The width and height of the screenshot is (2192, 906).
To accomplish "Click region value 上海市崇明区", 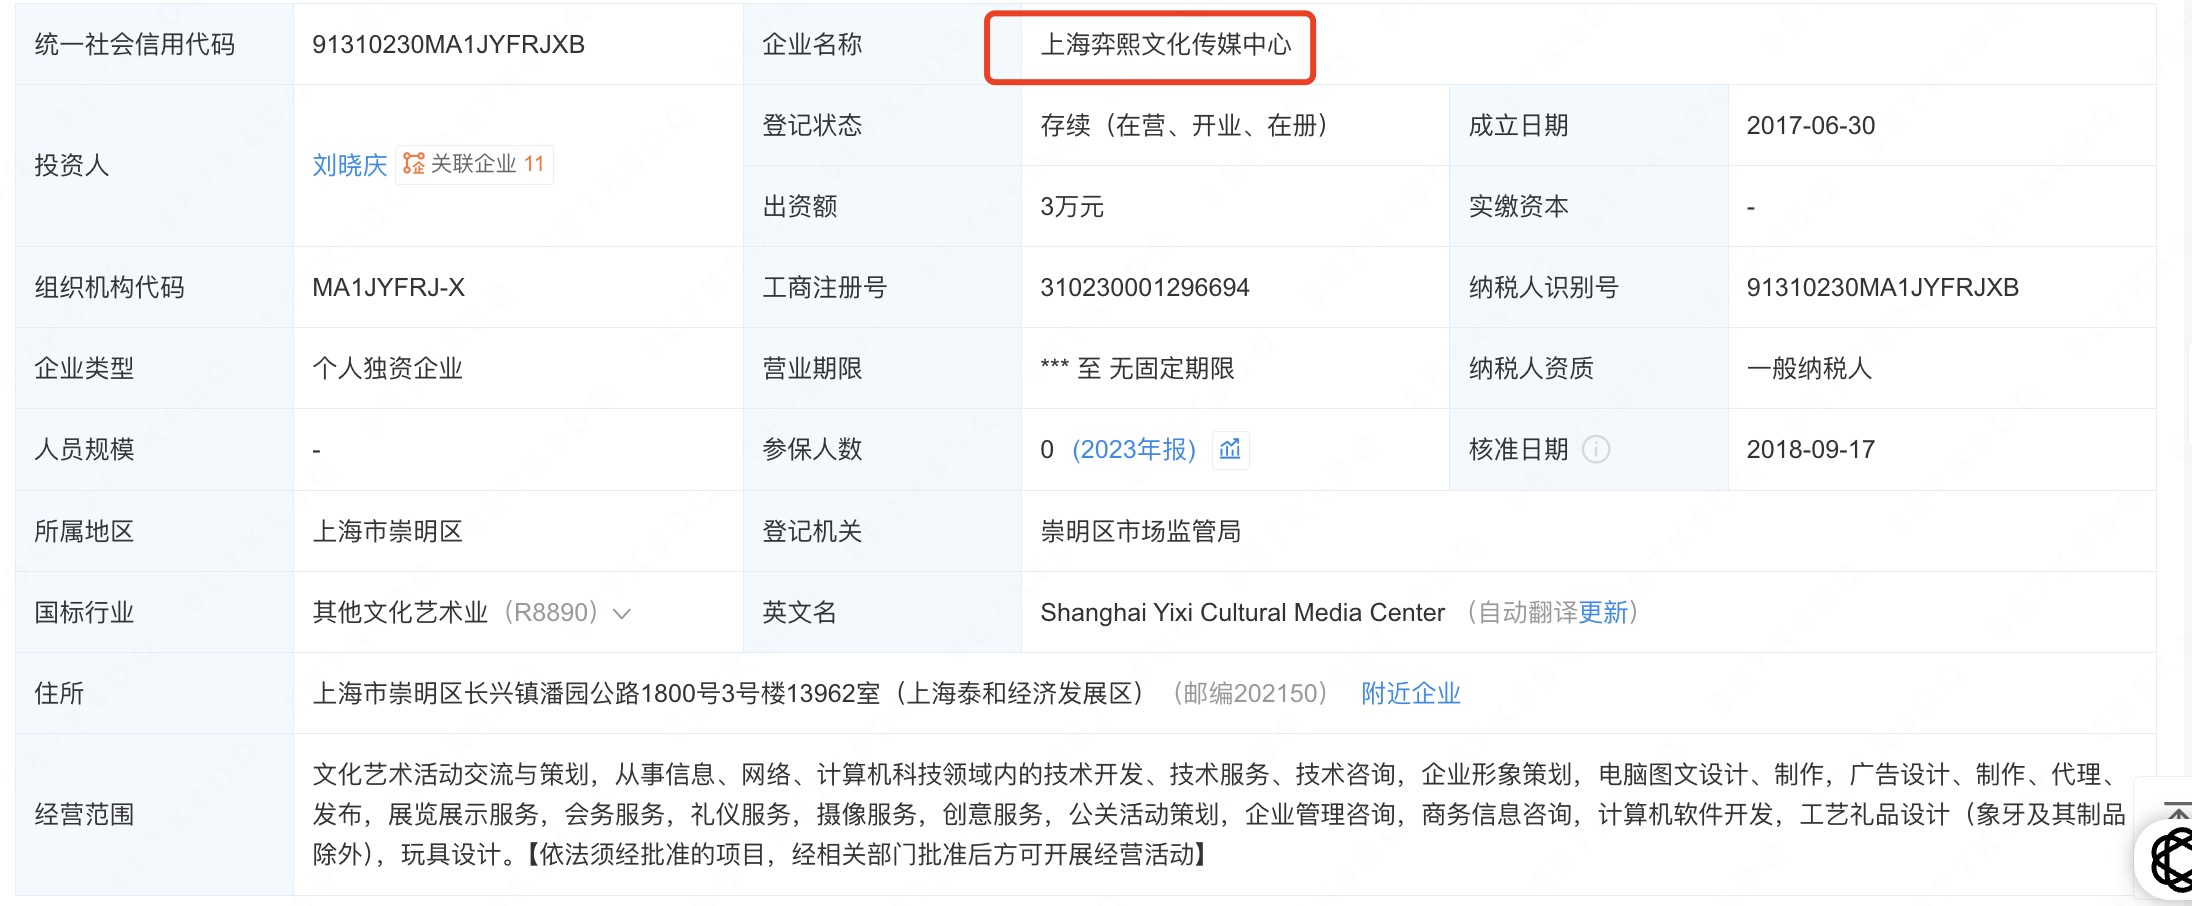I will click(x=388, y=531).
